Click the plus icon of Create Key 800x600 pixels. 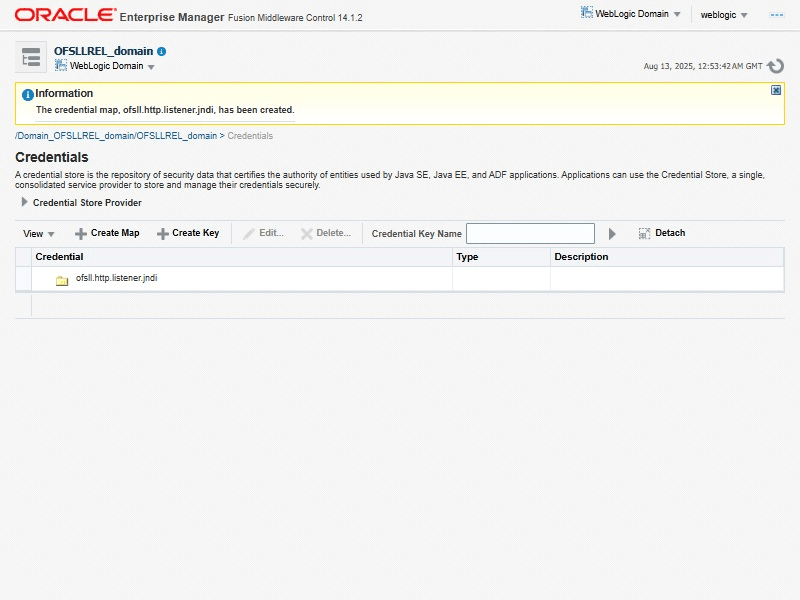coord(162,234)
